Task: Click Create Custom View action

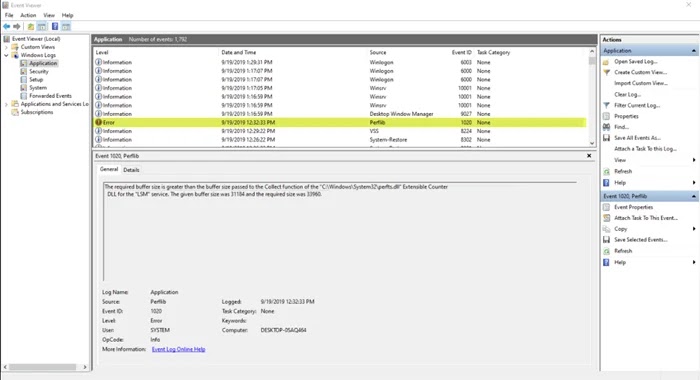Action: point(640,72)
